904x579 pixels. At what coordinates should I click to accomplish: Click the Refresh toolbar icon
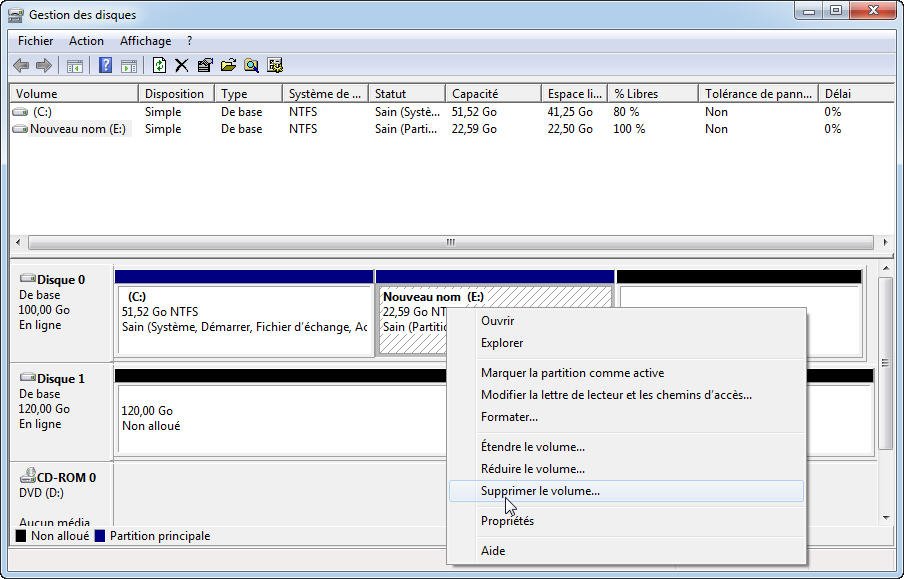coord(158,66)
